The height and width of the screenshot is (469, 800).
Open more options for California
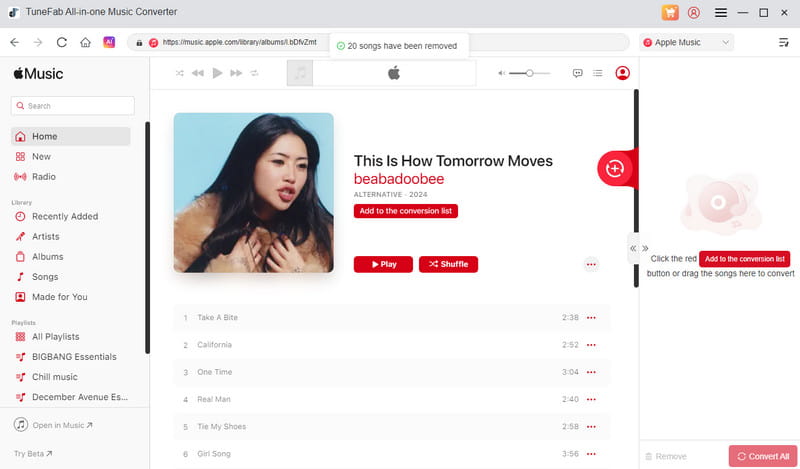[591, 345]
